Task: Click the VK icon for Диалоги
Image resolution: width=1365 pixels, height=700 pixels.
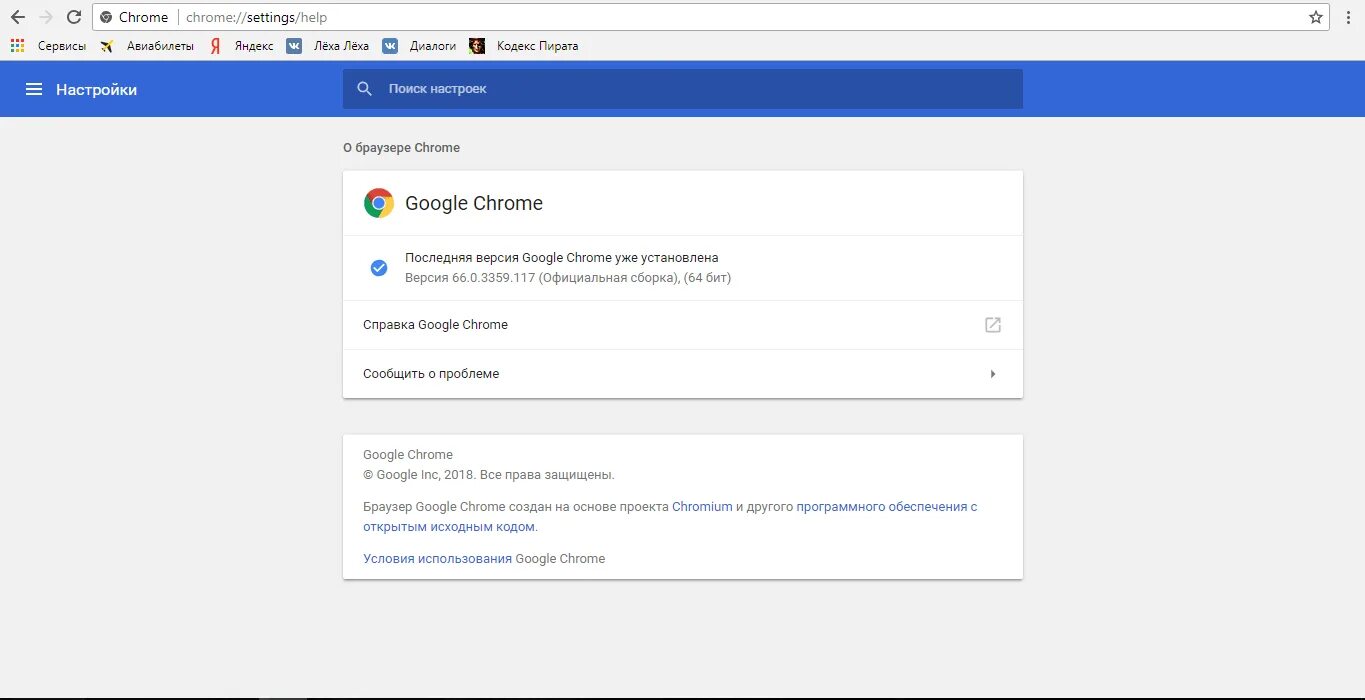Action: [390, 46]
